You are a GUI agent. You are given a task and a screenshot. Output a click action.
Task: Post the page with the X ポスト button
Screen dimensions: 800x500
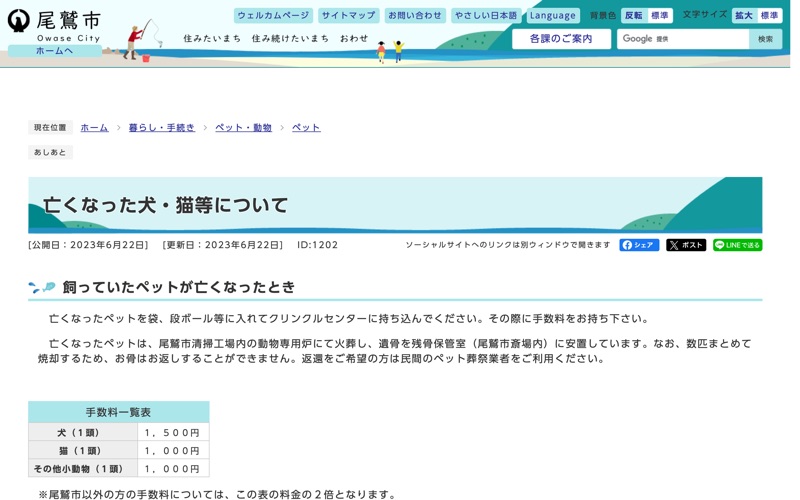686,245
